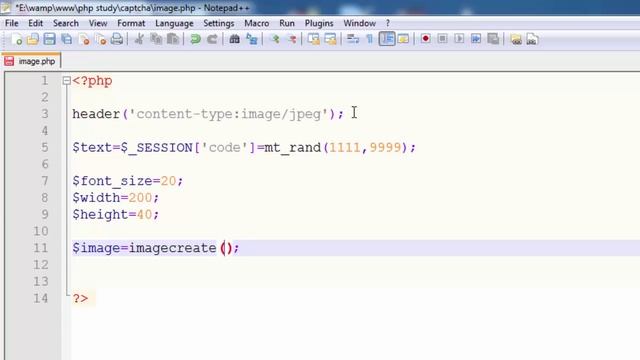Screen dimensions: 640x360
Task: Click the second-to-last toolbar folder icon
Action: pyautogui.click(x=516, y=39)
